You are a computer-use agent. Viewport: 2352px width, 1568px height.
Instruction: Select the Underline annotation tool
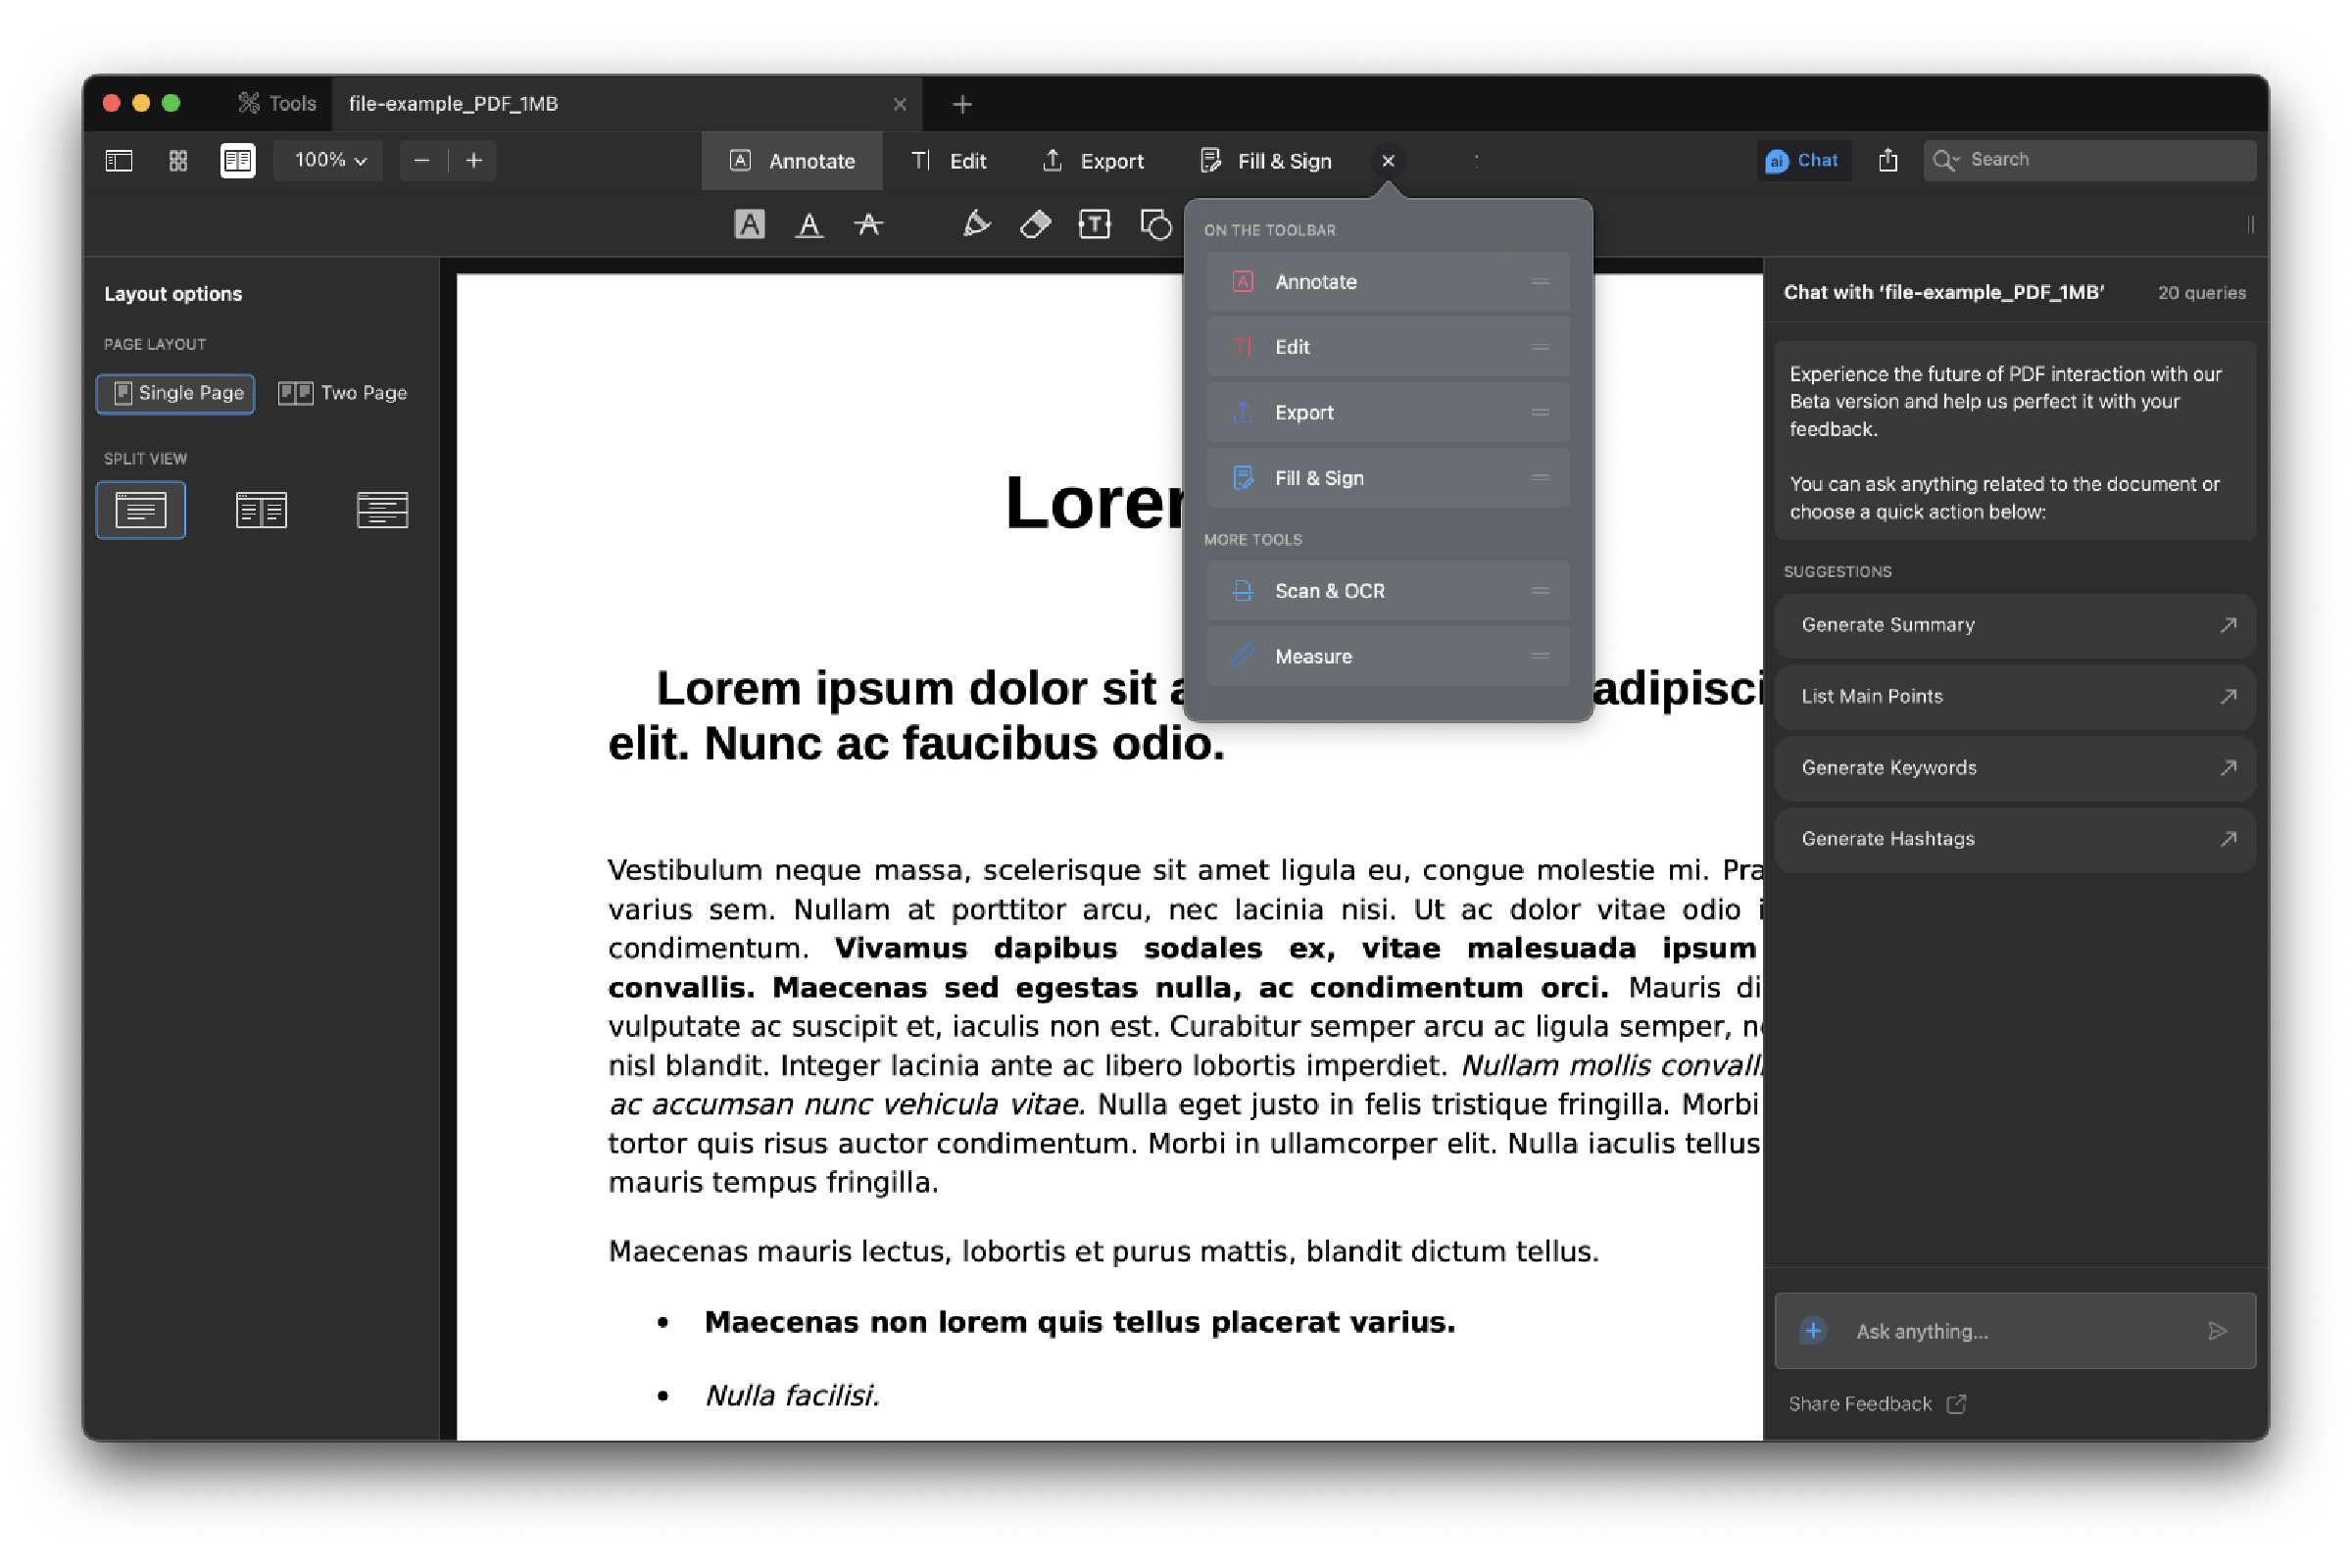pos(809,224)
